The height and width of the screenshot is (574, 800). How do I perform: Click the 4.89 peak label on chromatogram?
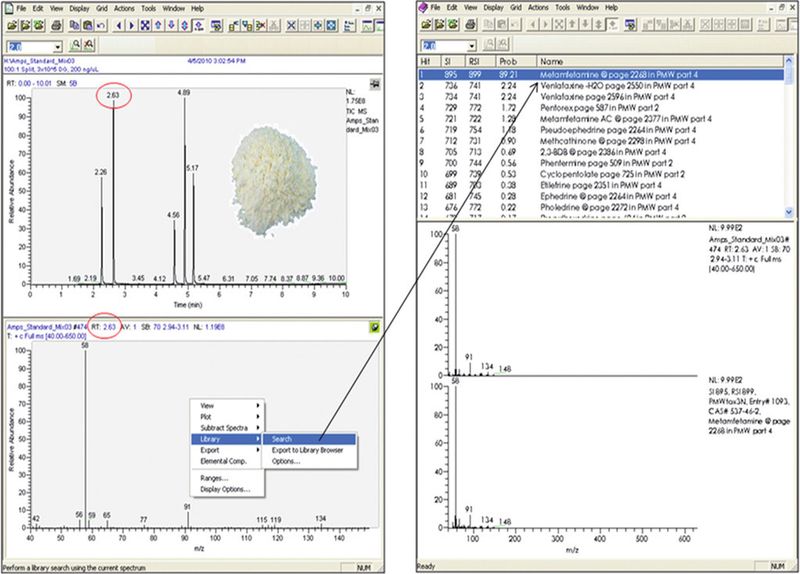click(x=184, y=93)
